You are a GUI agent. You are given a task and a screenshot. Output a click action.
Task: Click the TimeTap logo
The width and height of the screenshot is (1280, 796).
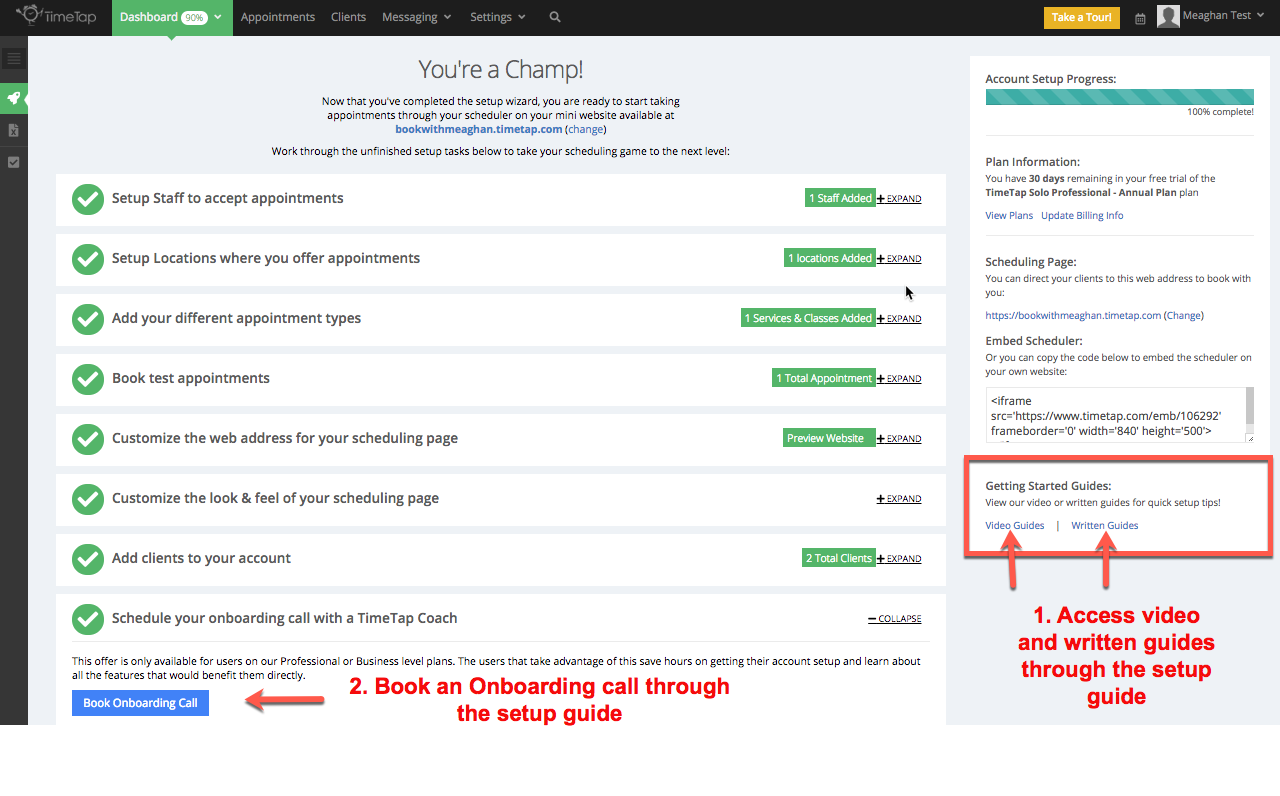pyautogui.click(x=56, y=16)
